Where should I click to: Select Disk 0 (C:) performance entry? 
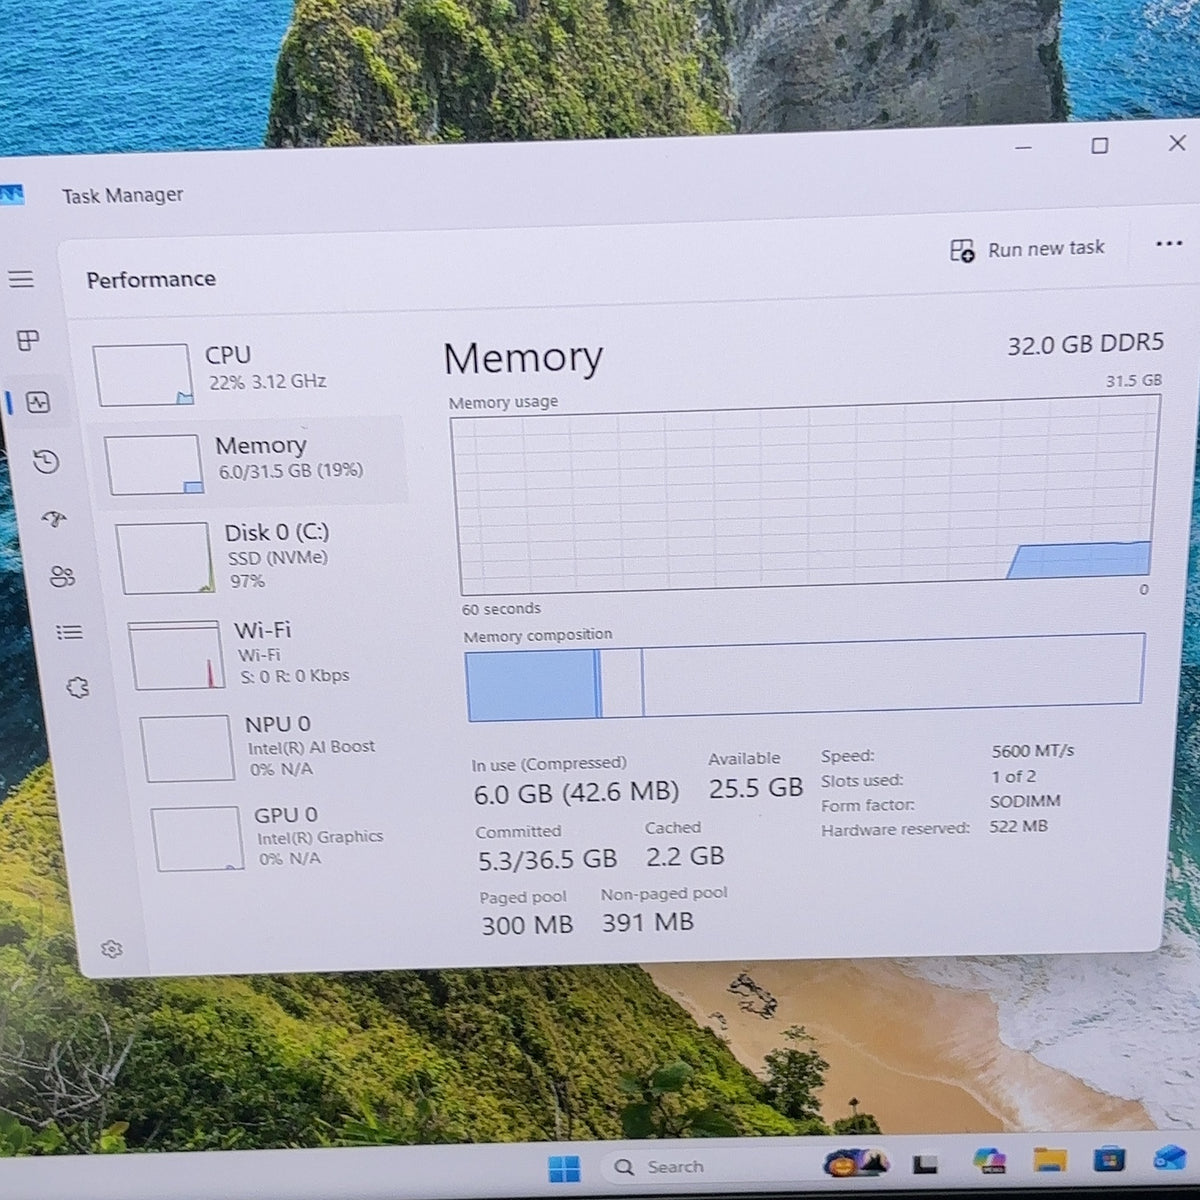[x=260, y=556]
